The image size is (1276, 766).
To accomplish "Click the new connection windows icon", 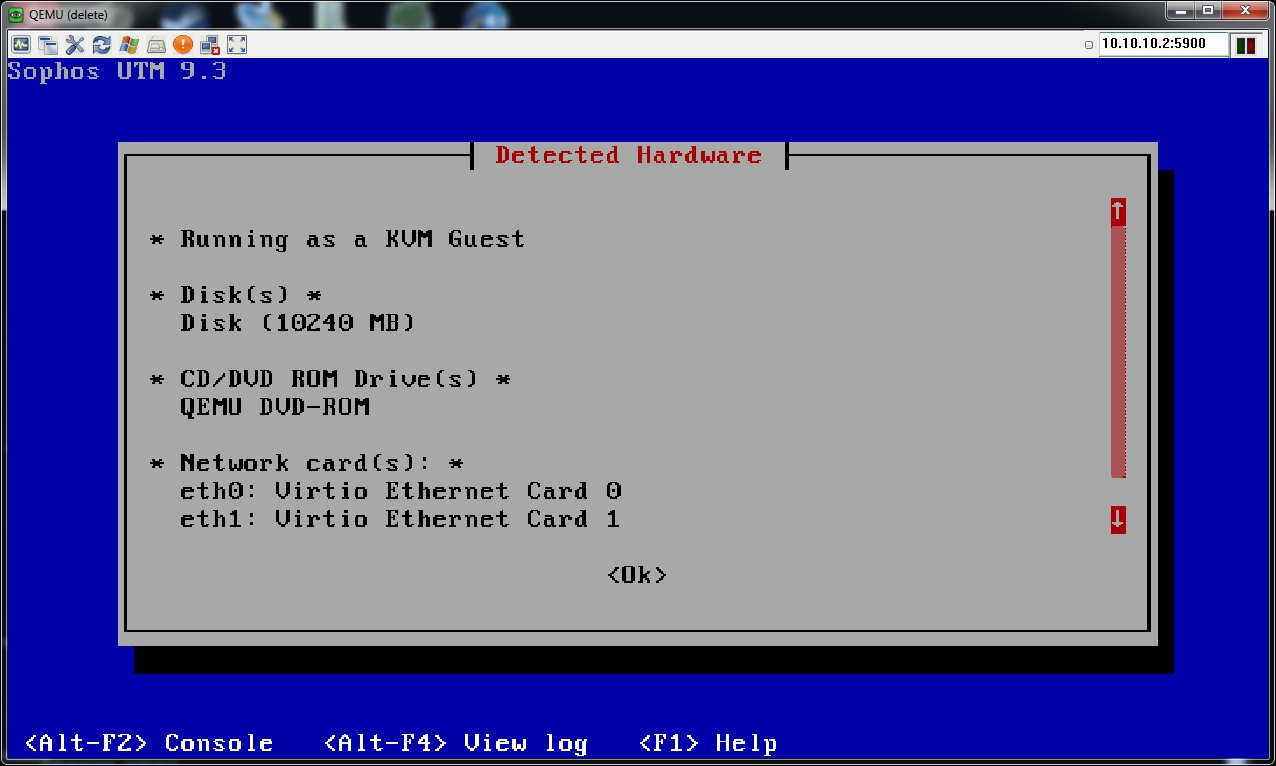I will point(48,44).
